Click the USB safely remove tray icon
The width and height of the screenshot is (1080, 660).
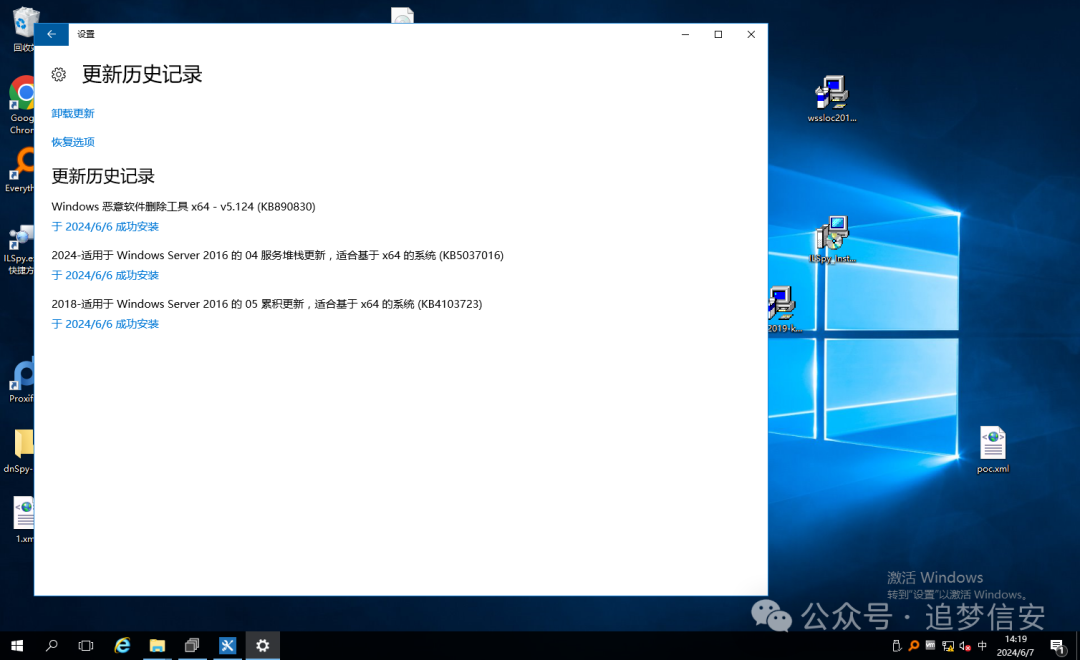pos(896,646)
